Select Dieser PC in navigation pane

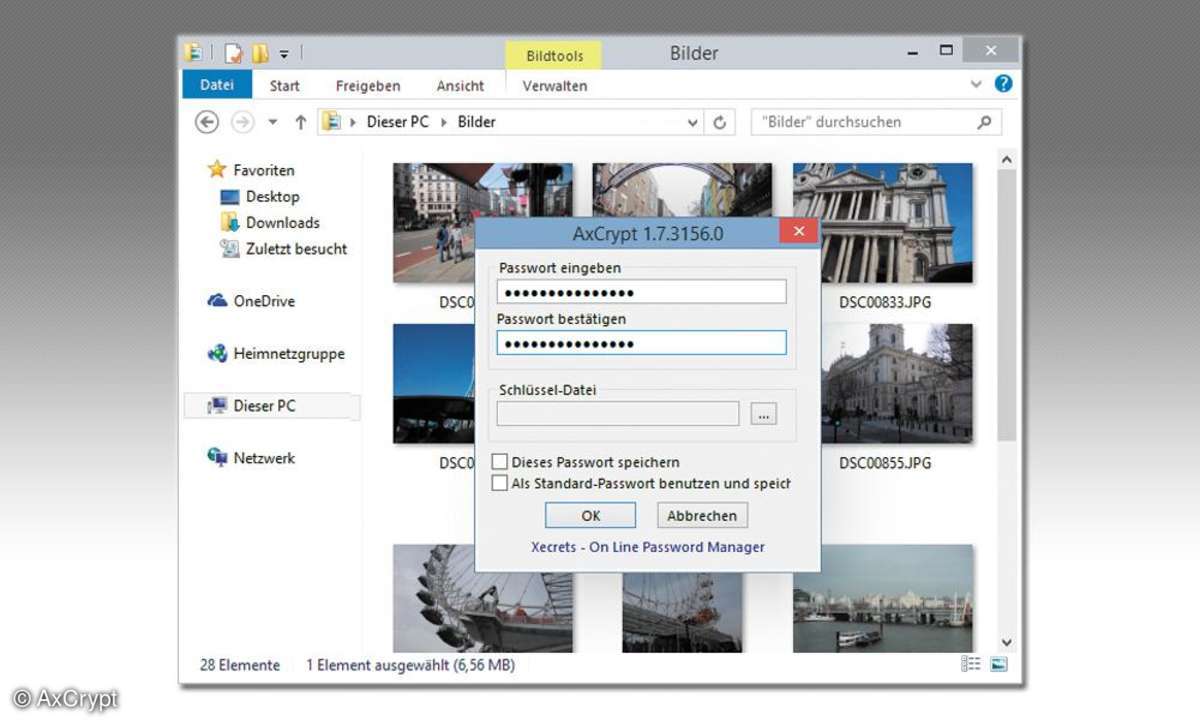click(x=265, y=406)
